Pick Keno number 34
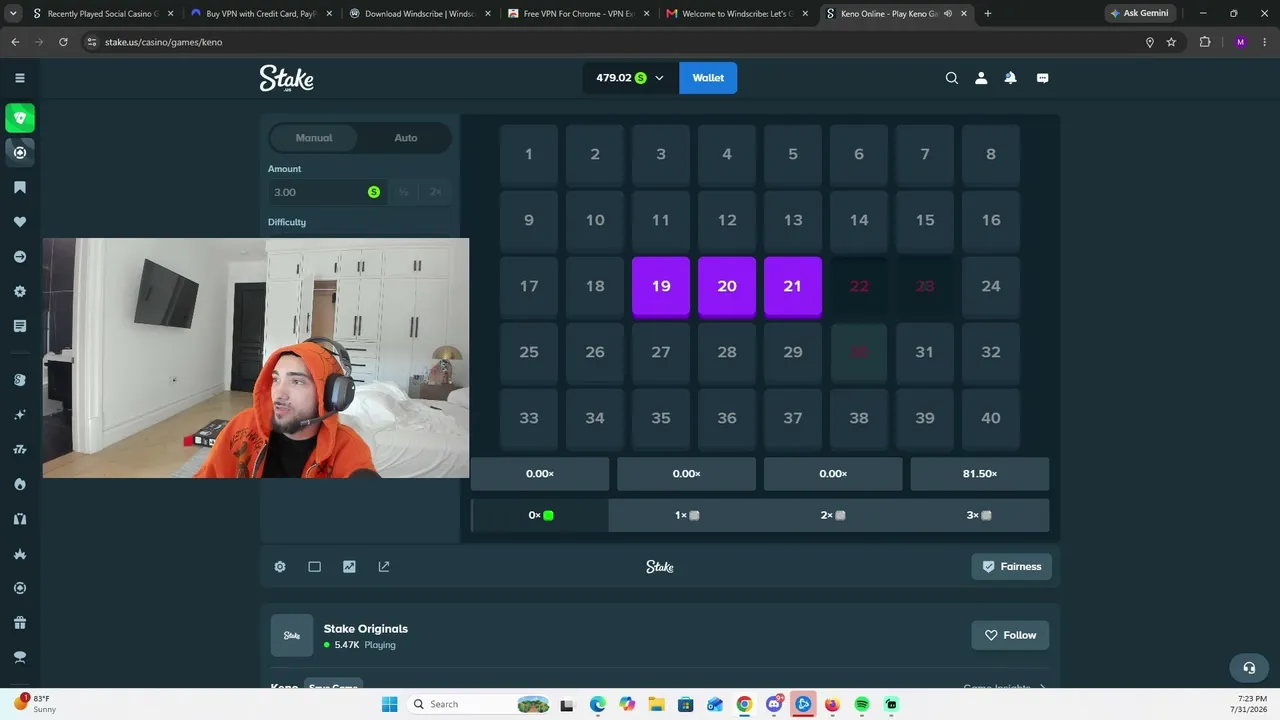Screen dimensions: 1280x720 595,418
